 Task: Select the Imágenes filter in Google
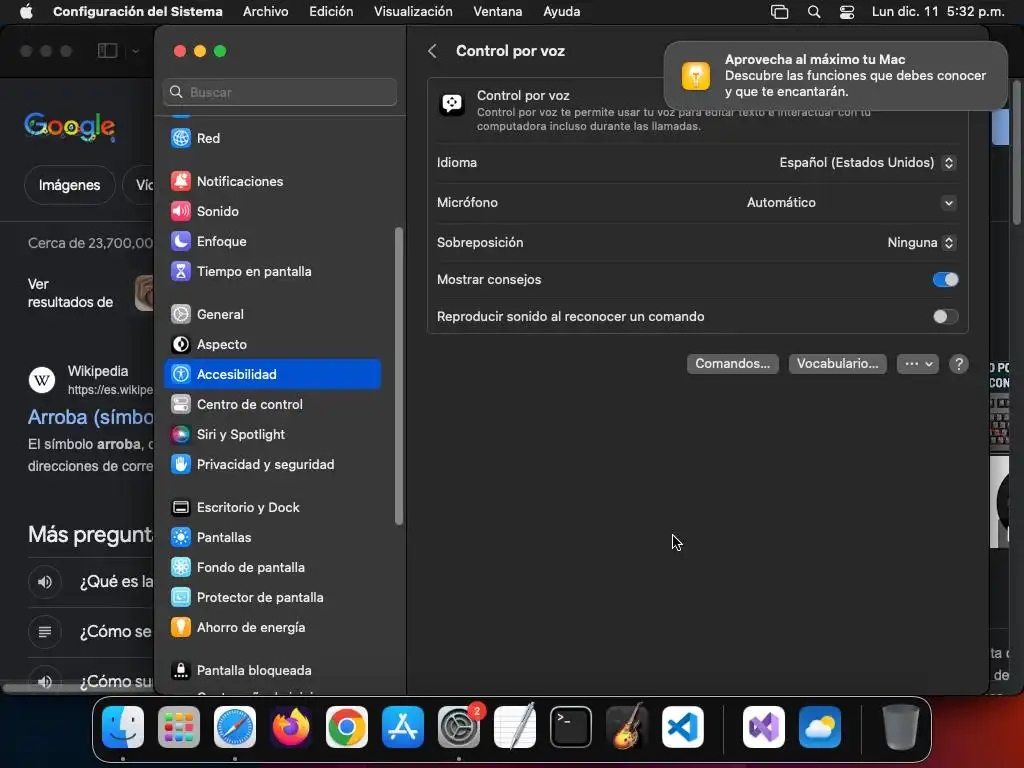tap(69, 185)
